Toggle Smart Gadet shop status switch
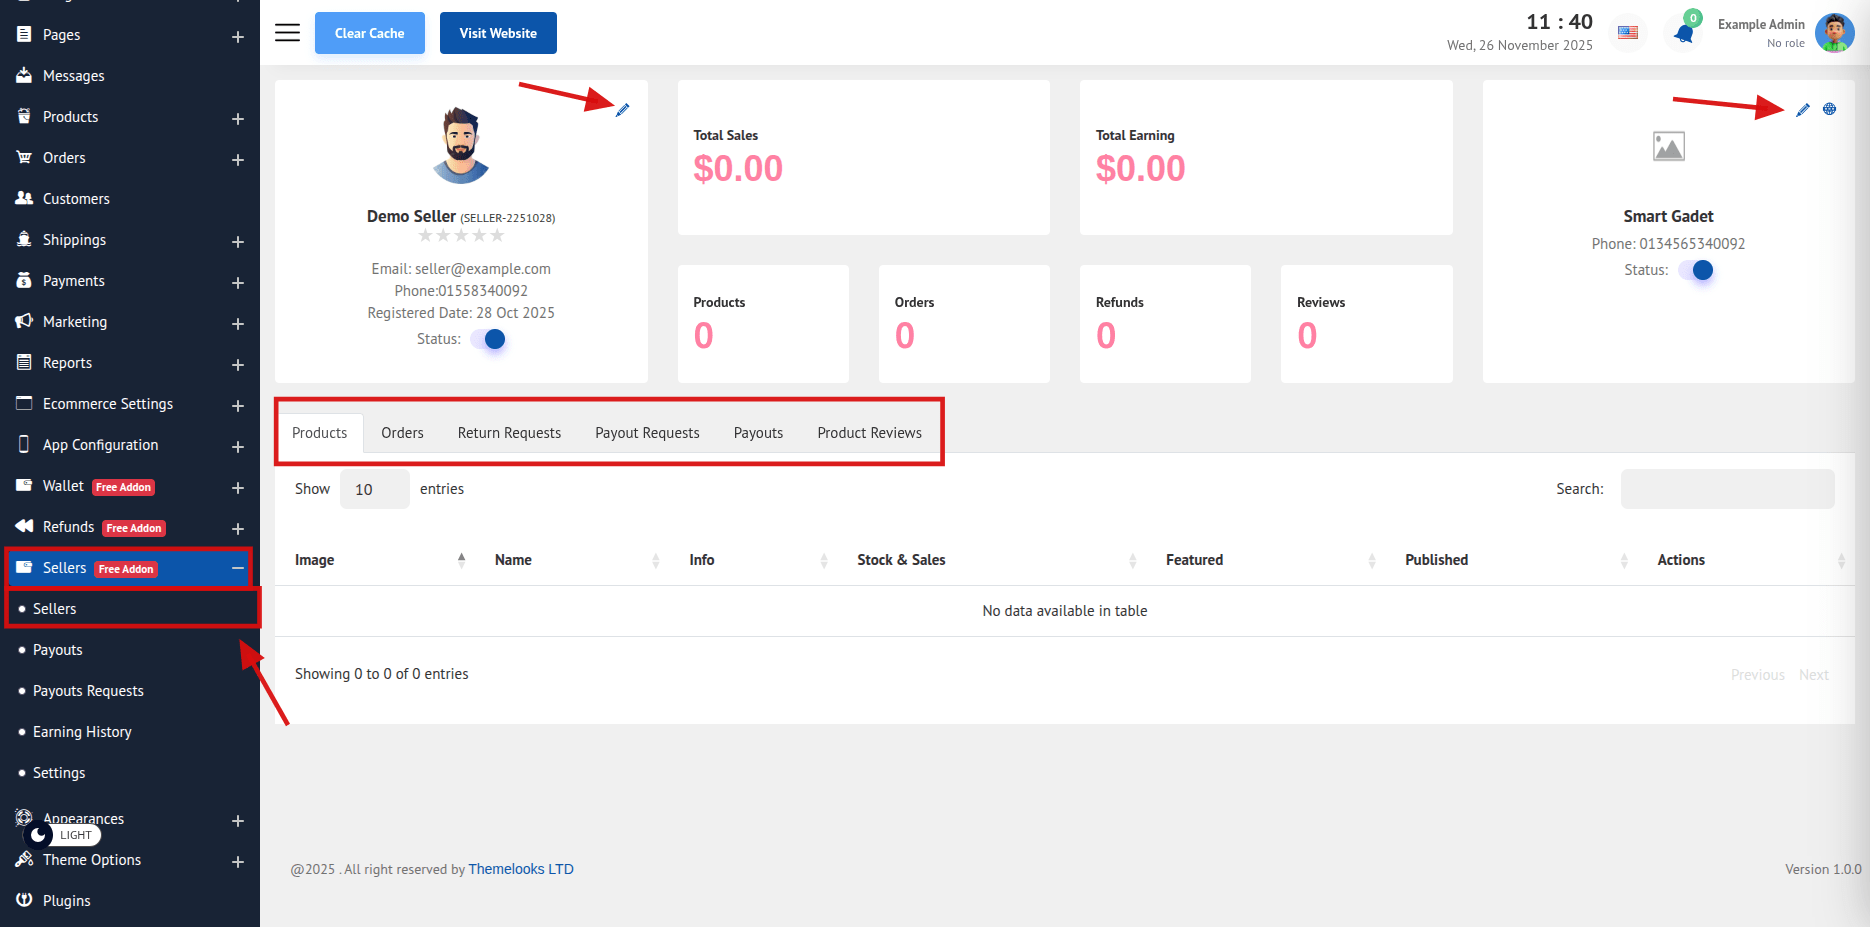The height and width of the screenshot is (927, 1870). click(x=1697, y=270)
